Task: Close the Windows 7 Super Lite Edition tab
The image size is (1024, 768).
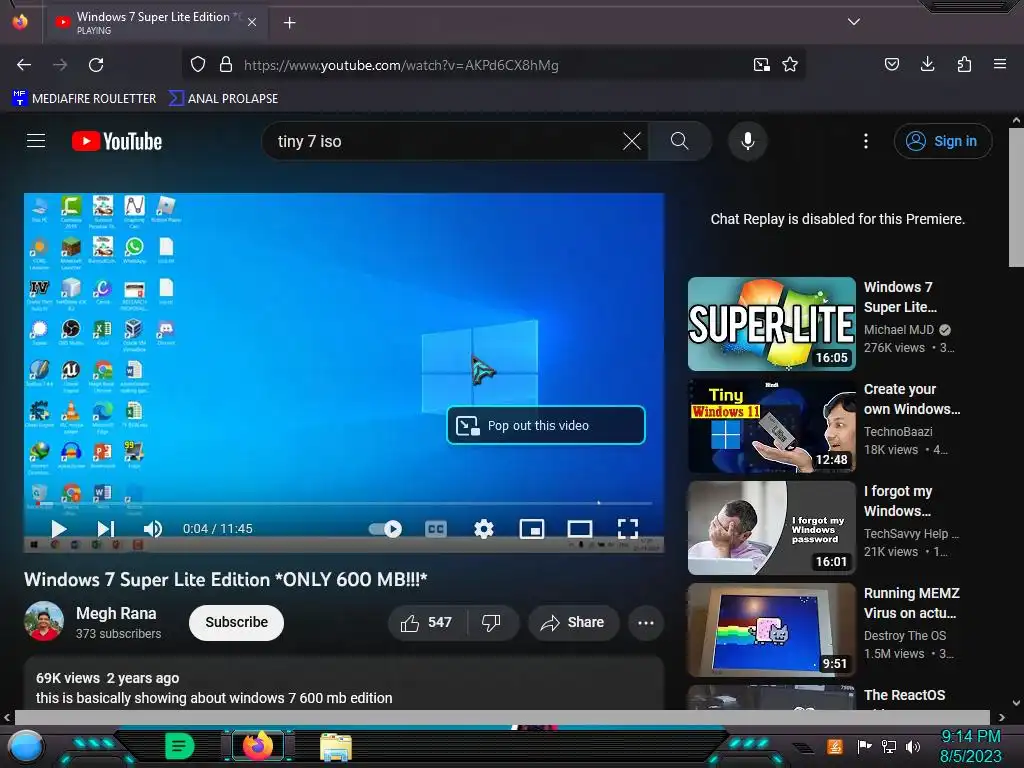Action: pyautogui.click(x=252, y=22)
